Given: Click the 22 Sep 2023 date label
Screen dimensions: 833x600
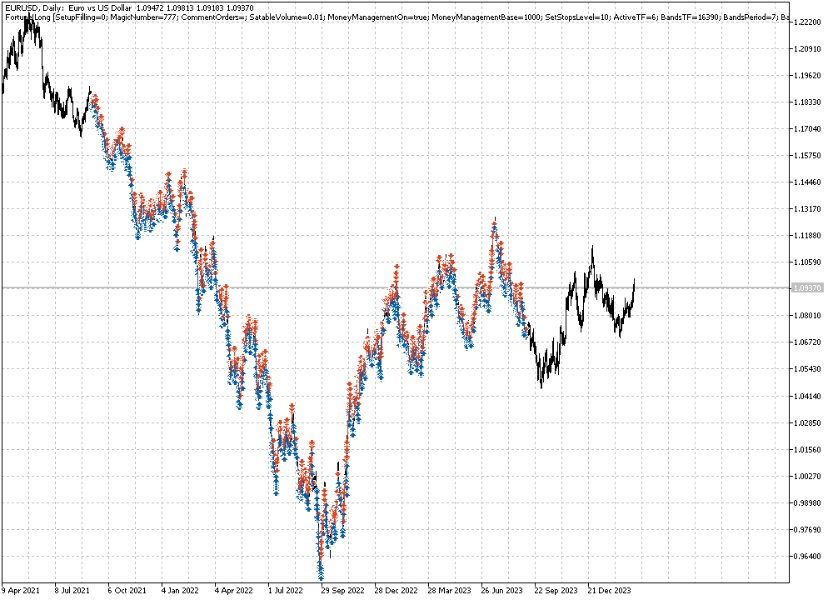Looking at the screenshot, I should point(557,590).
